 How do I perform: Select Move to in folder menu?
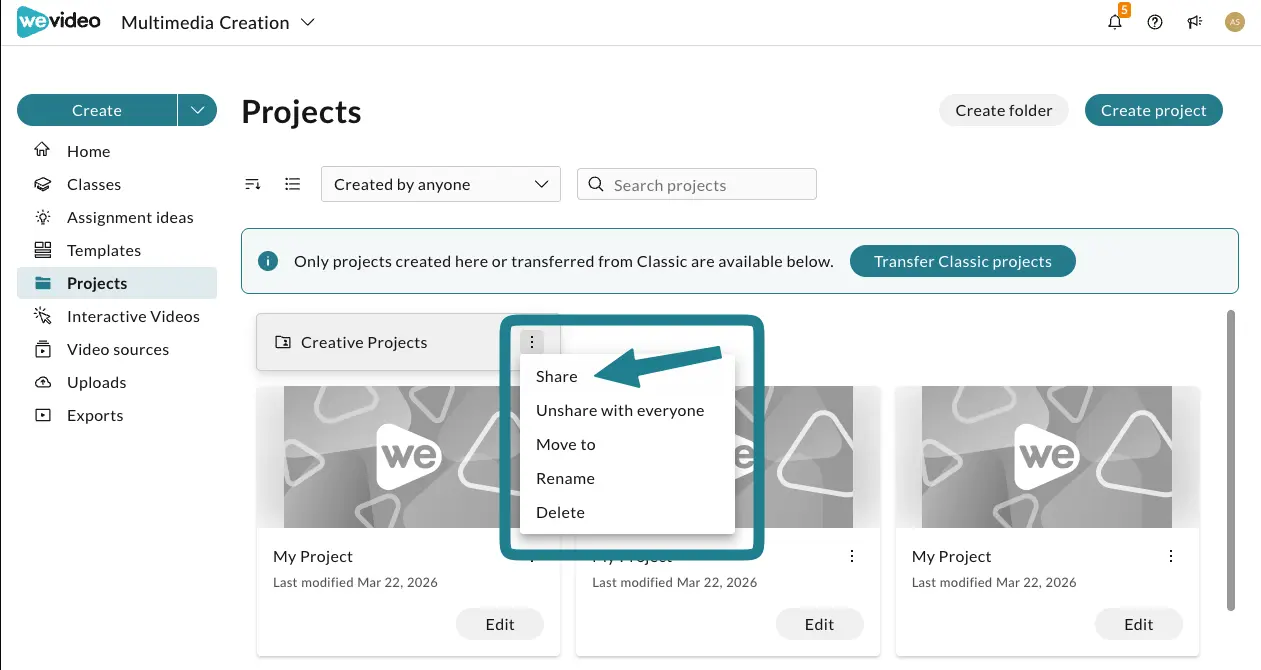tap(627, 445)
